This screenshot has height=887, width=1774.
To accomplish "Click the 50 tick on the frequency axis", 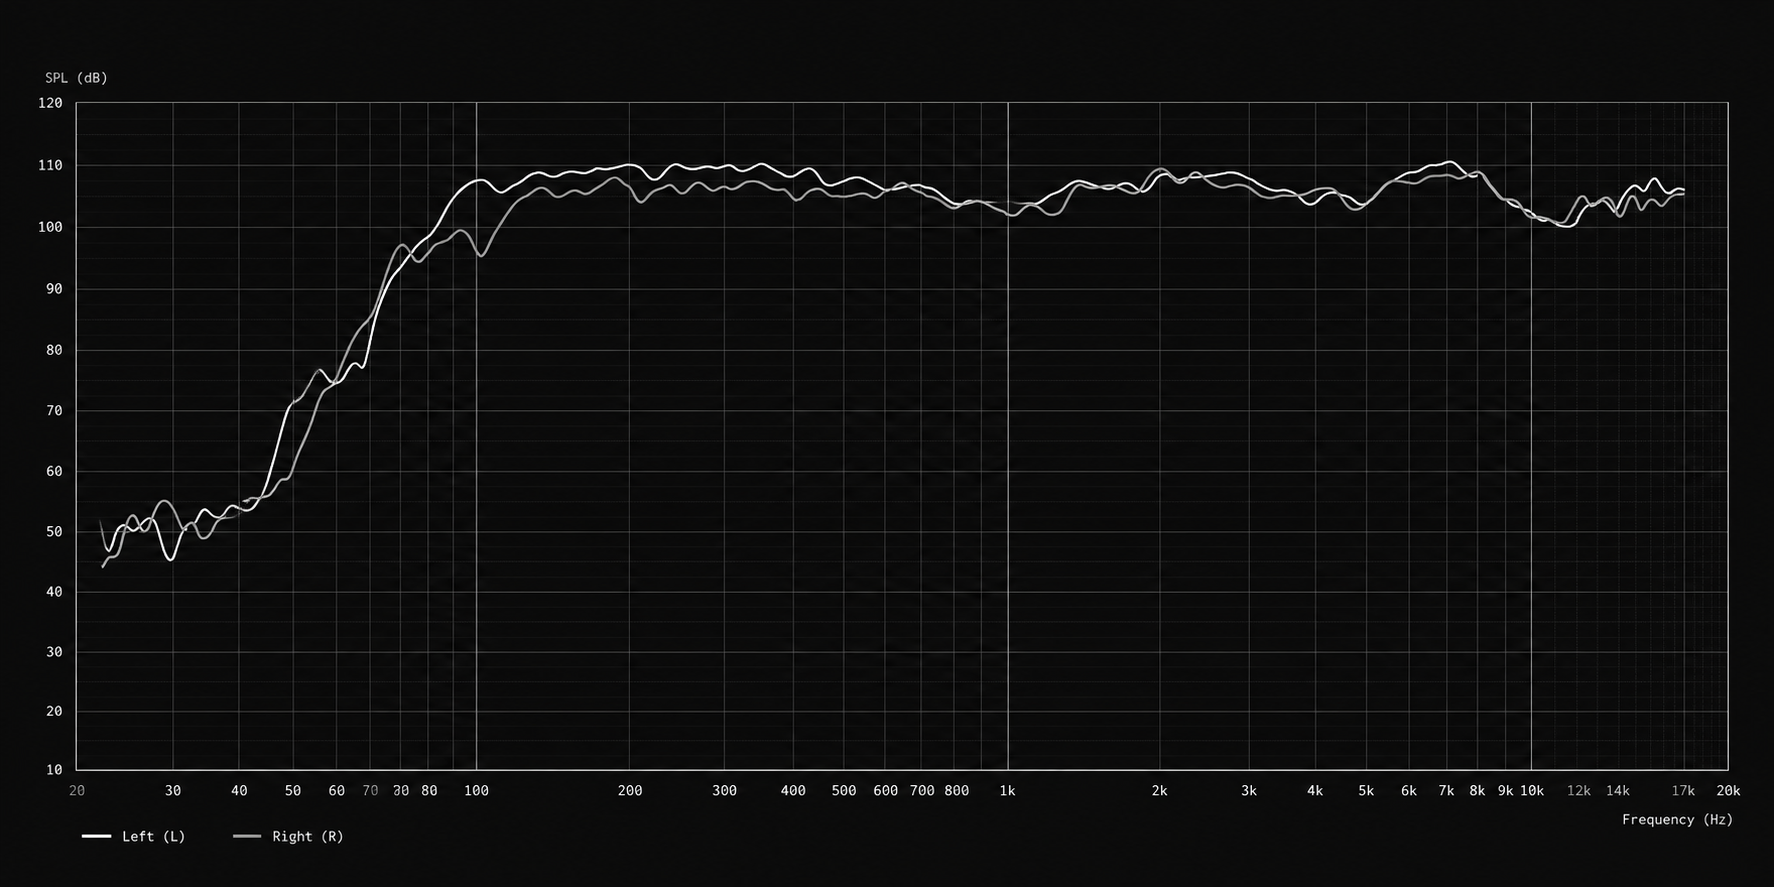I will (x=292, y=791).
